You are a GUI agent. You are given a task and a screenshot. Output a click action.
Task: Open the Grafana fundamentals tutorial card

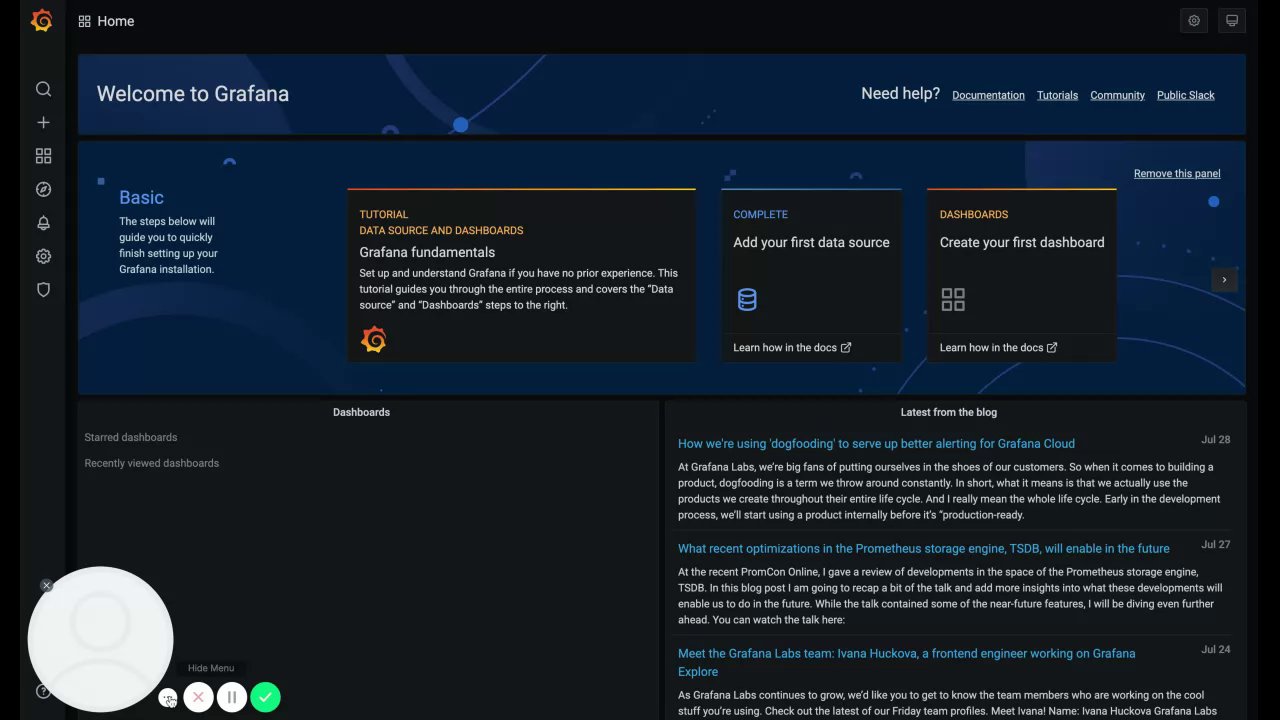pos(521,275)
